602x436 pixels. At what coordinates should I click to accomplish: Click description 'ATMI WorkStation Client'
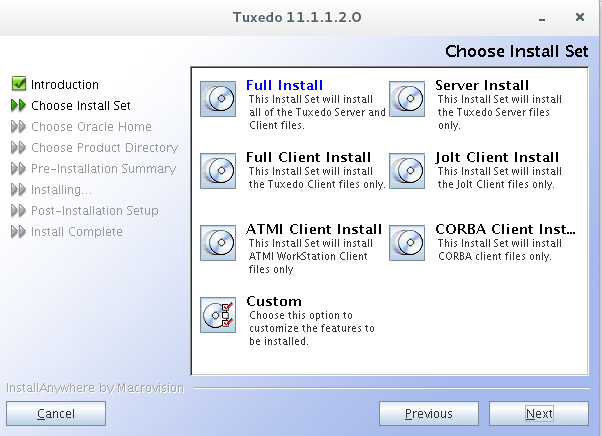click(x=308, y=256)
